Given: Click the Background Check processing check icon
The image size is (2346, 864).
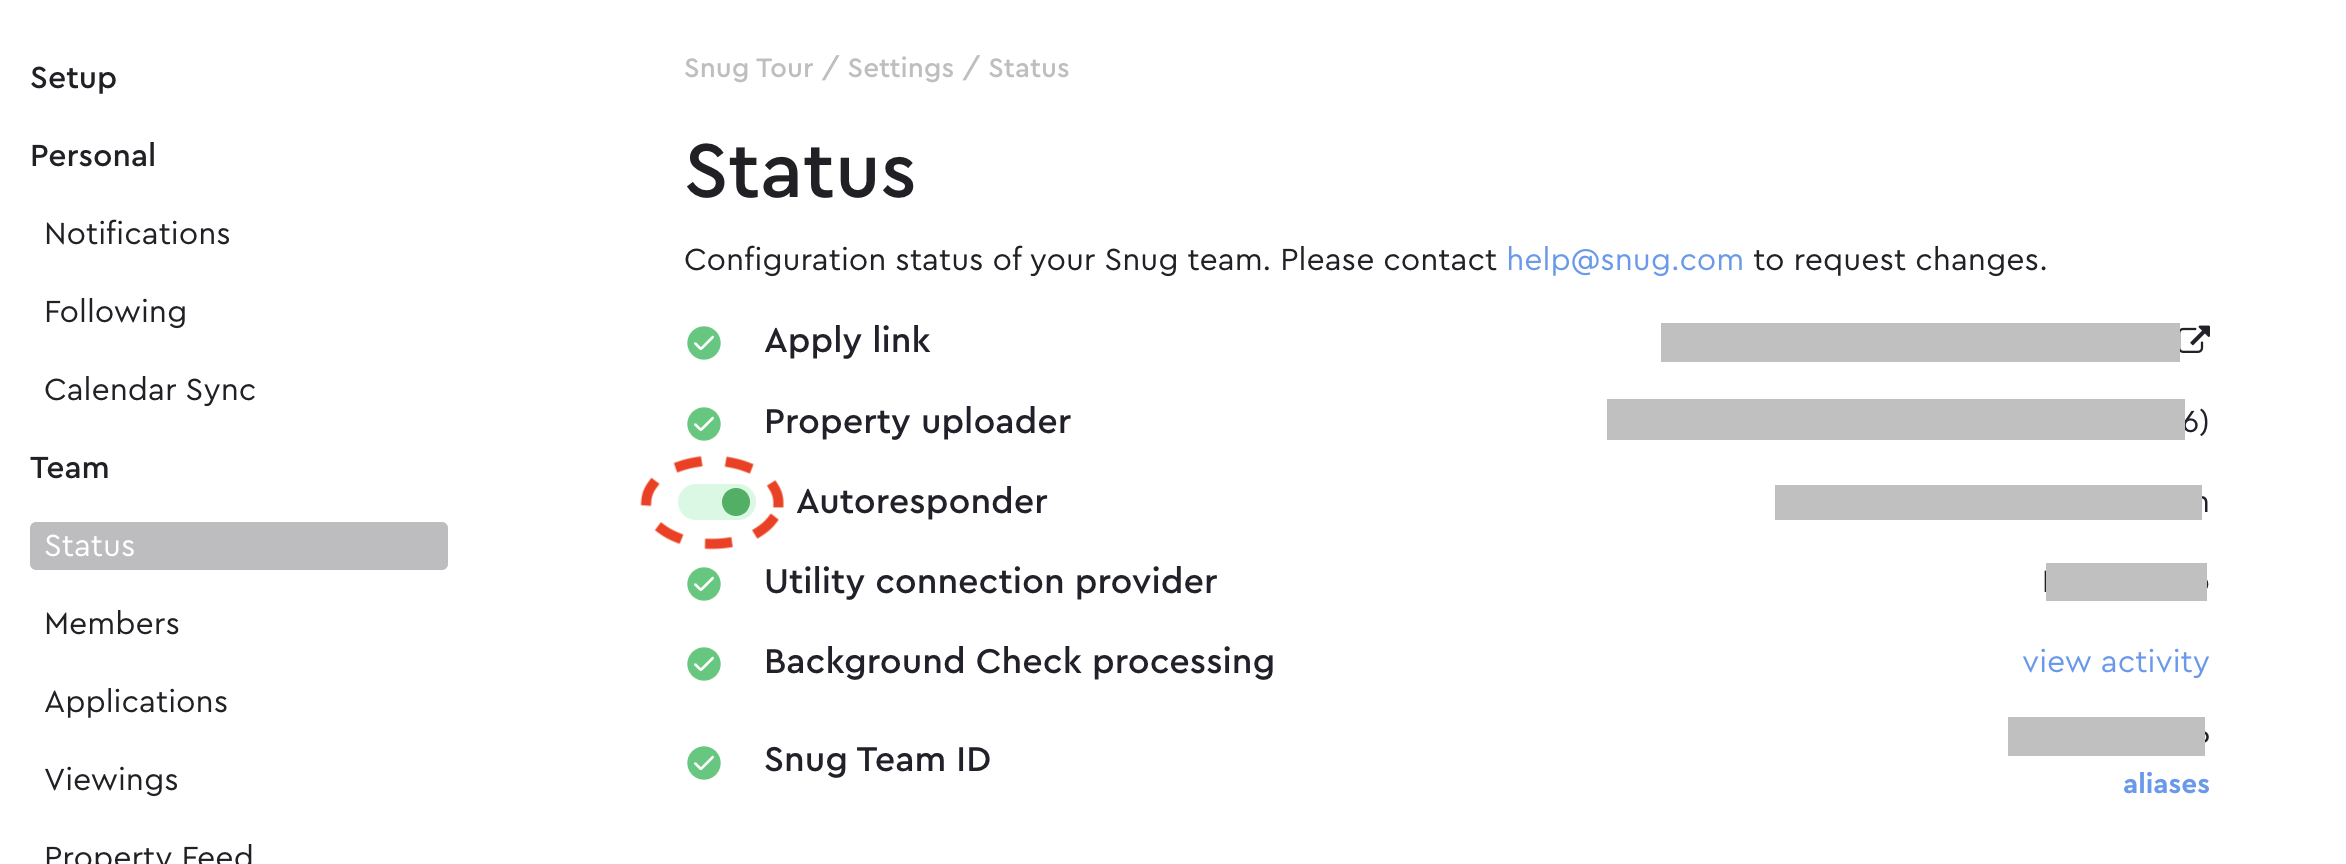Looking at the screenshot, I should [x=704, y=663].
